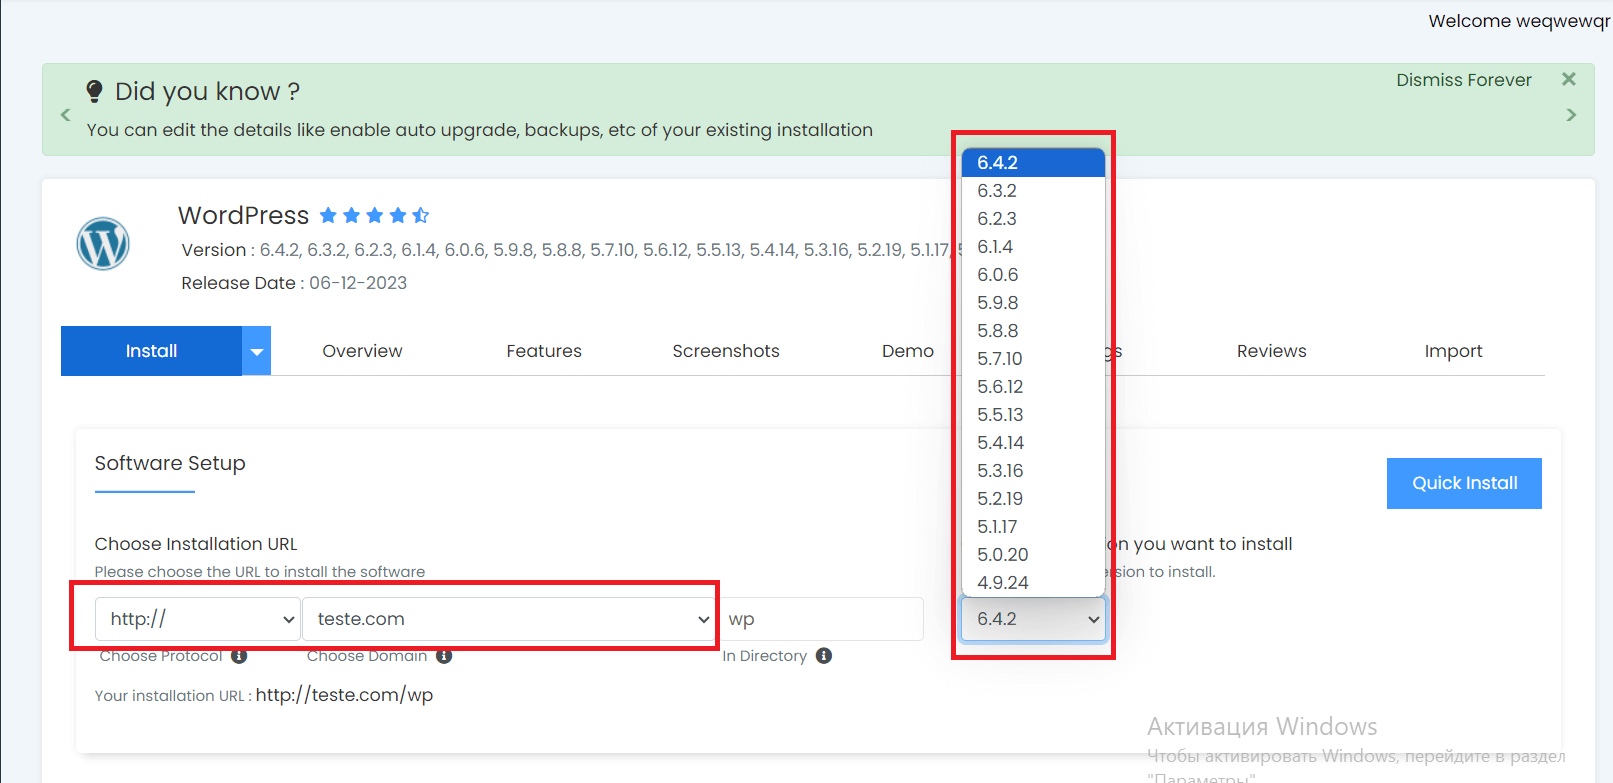Image resolution: width=1613 pixels, height=783 pixels.
Task: Select version 6.2.3 in list
Action: click(1033, 219)
